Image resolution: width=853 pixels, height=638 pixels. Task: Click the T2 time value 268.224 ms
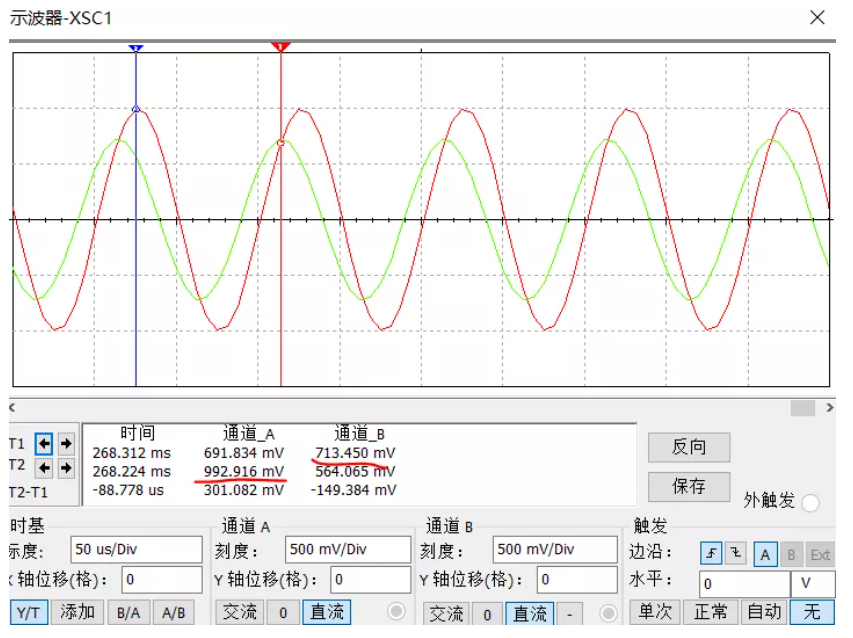click(132, 472)
